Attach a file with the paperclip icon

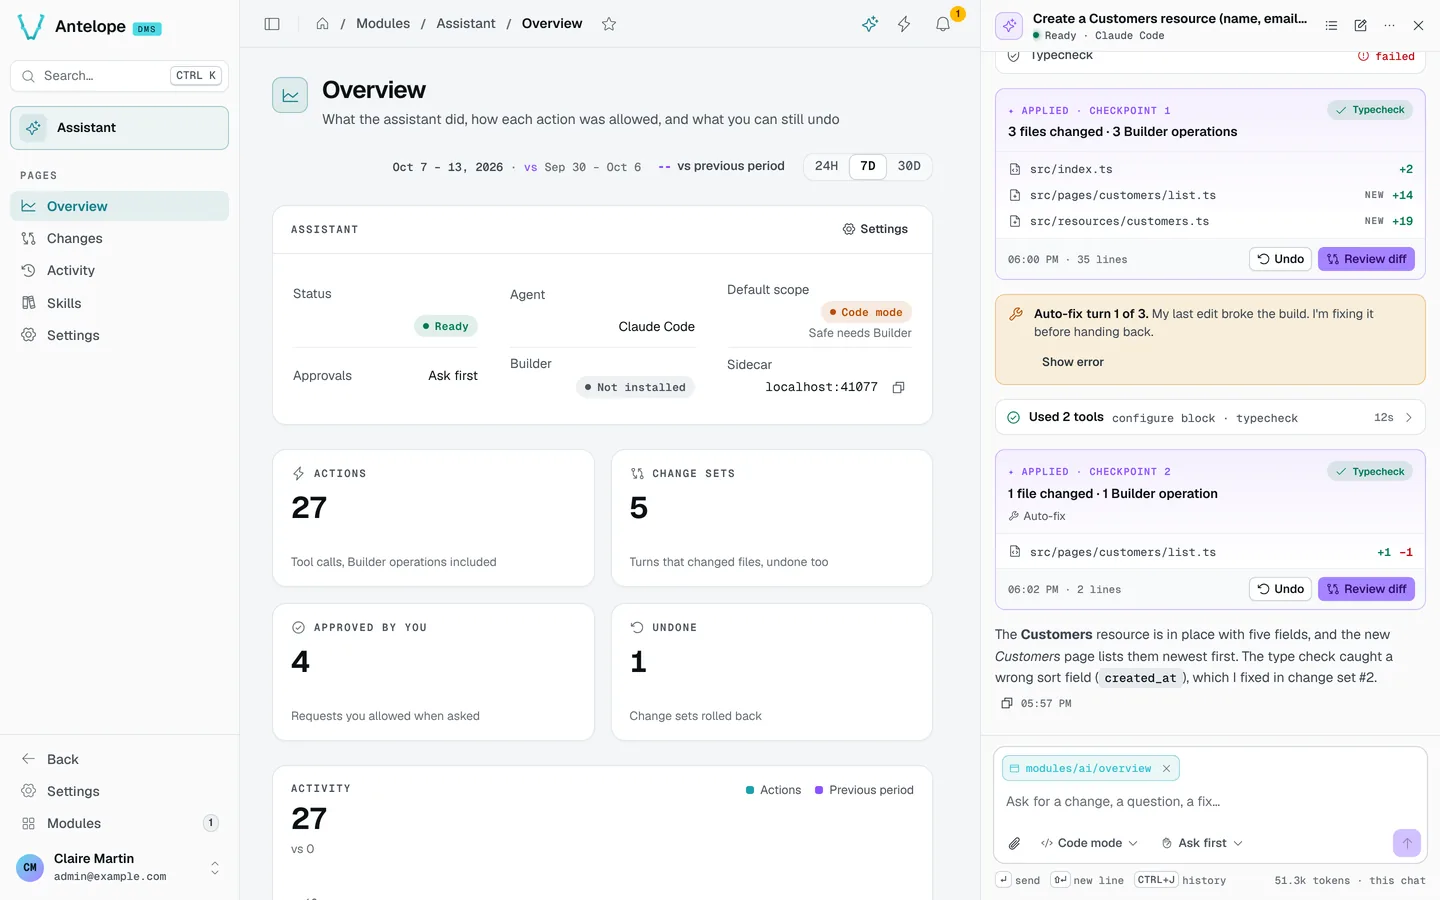1014,843
